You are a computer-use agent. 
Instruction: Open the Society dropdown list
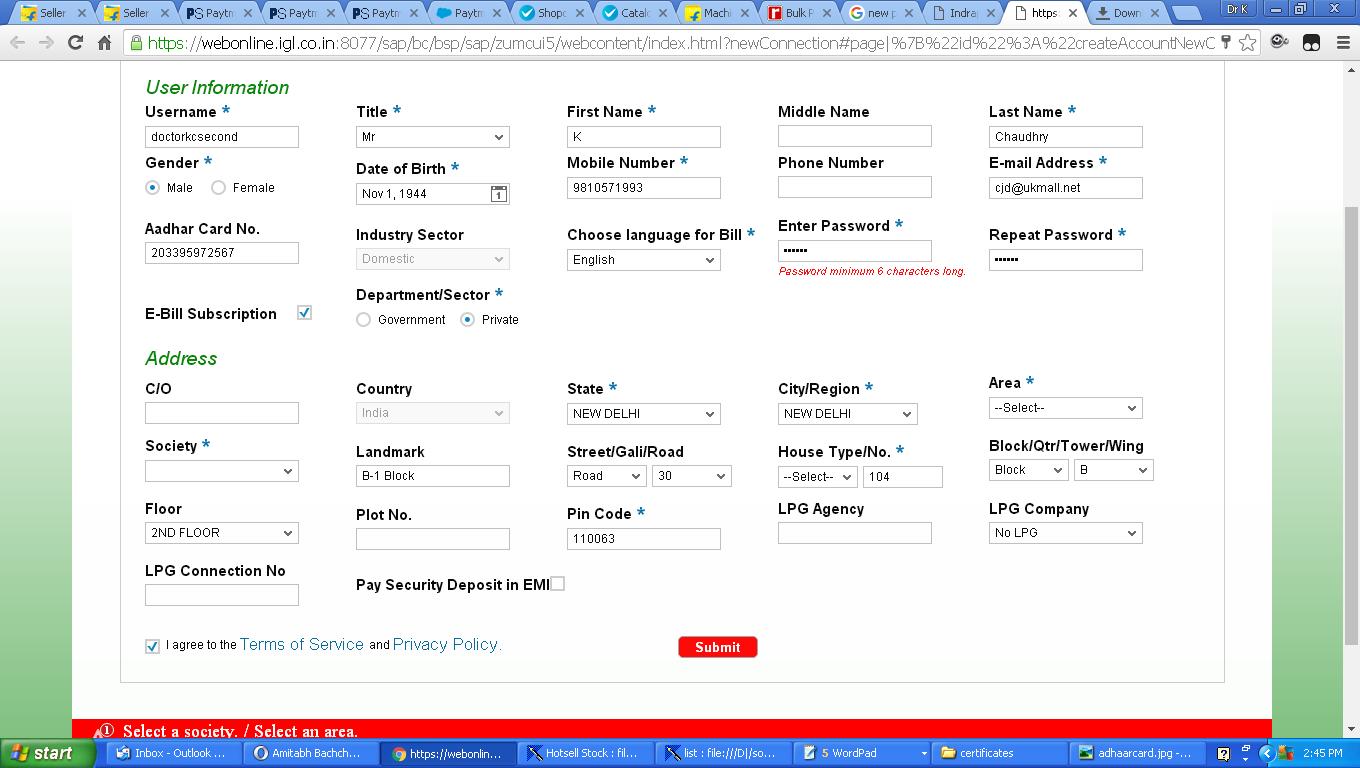point(221,471)
